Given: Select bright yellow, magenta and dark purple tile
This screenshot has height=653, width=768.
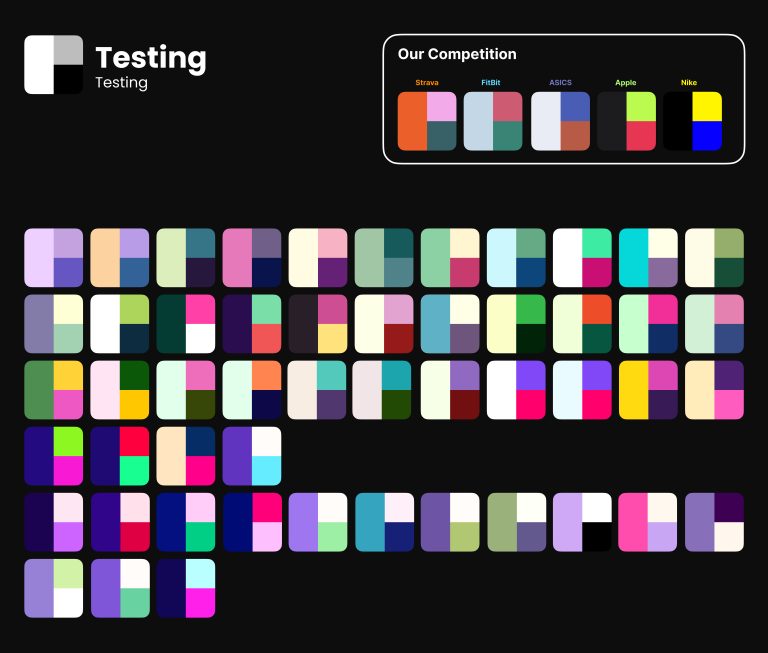Looking at the screenshot, I should [648, 390].
